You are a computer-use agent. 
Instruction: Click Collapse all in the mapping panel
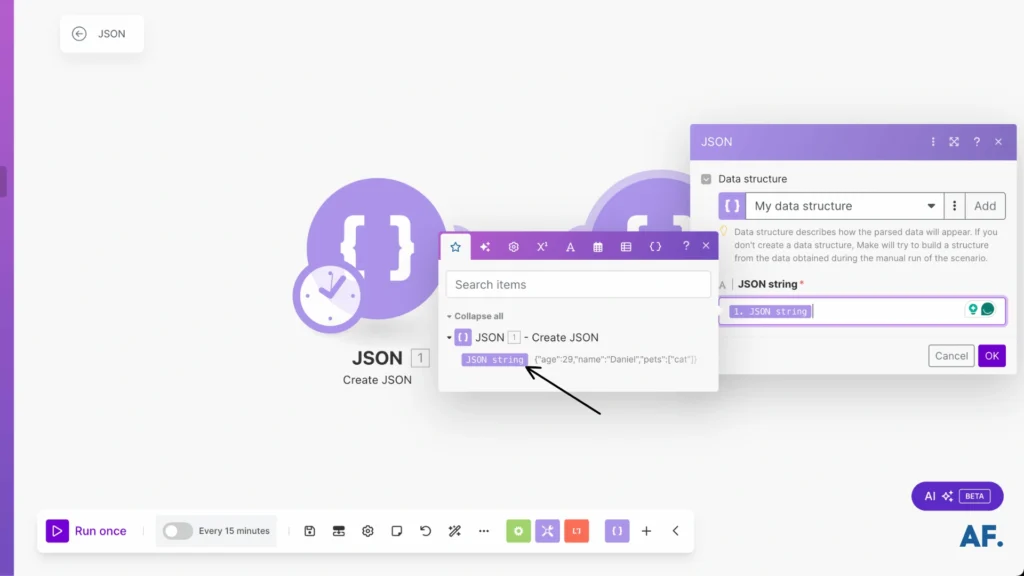tap(479, 316)
